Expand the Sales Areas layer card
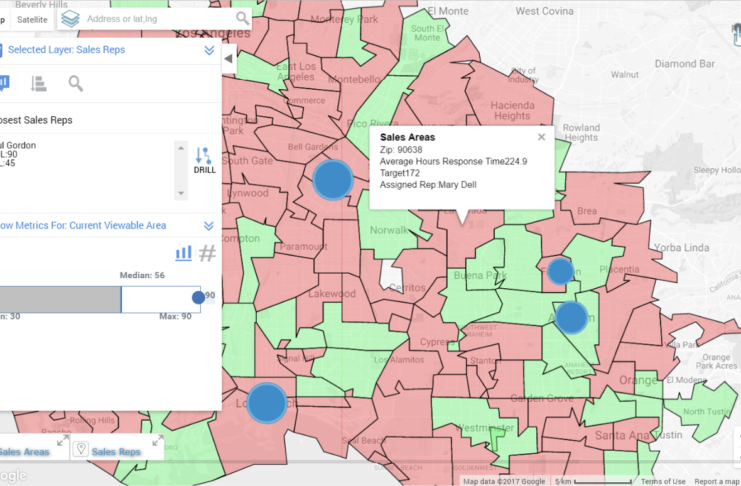This screenshot has width=741, height=486. pos(62,441)
